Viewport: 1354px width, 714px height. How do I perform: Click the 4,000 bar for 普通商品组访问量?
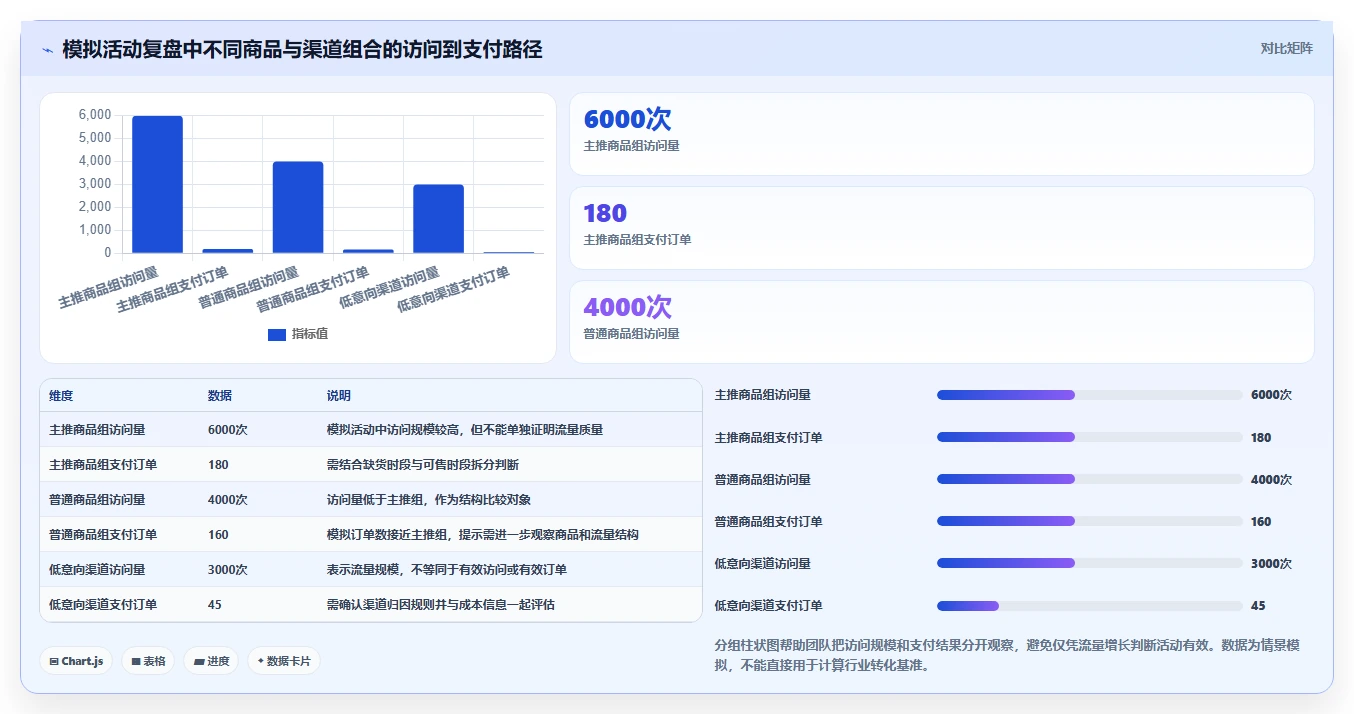(x=298, y=207)
